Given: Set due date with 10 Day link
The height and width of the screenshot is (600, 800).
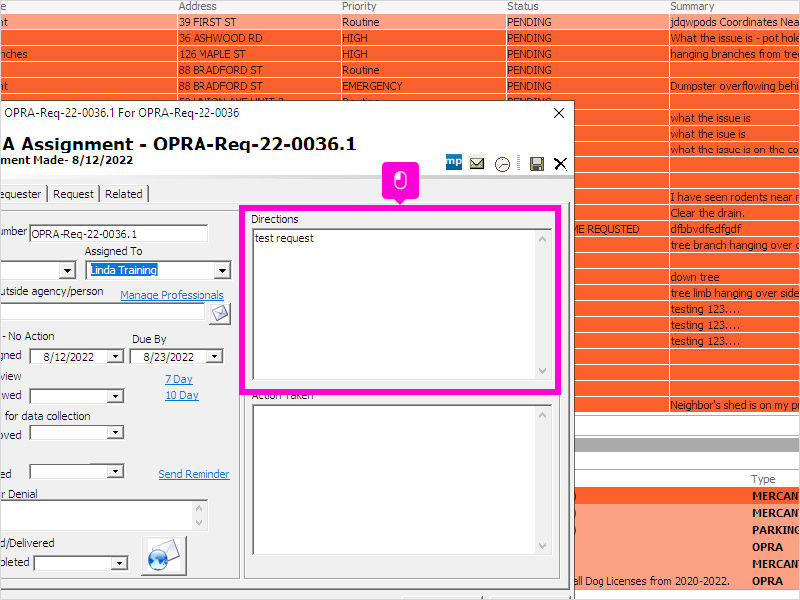Looking at the screenshot, I should (182, 395).
